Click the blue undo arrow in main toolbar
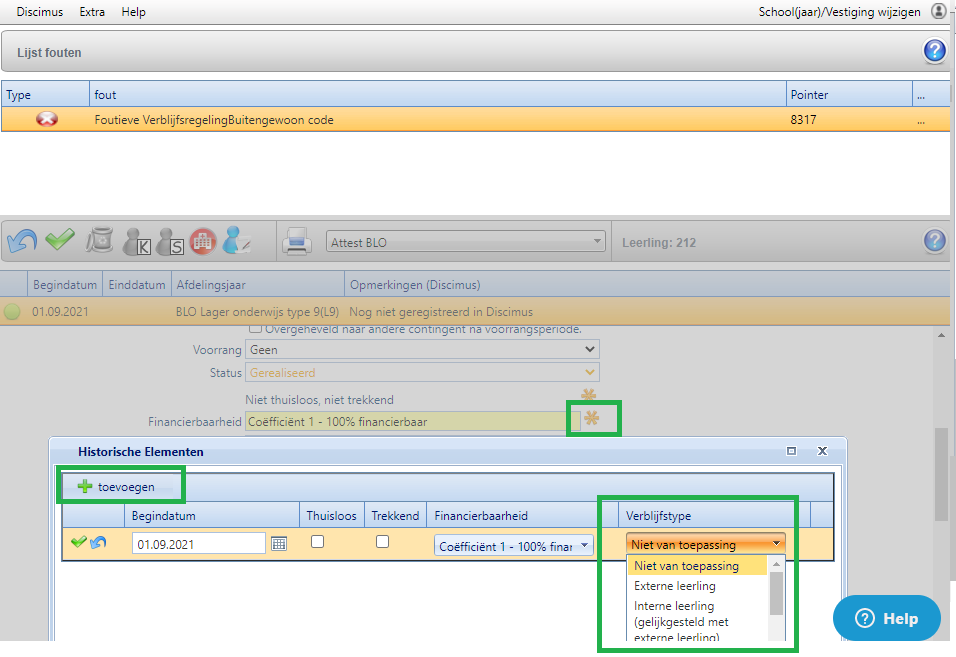 pos(21,241)
